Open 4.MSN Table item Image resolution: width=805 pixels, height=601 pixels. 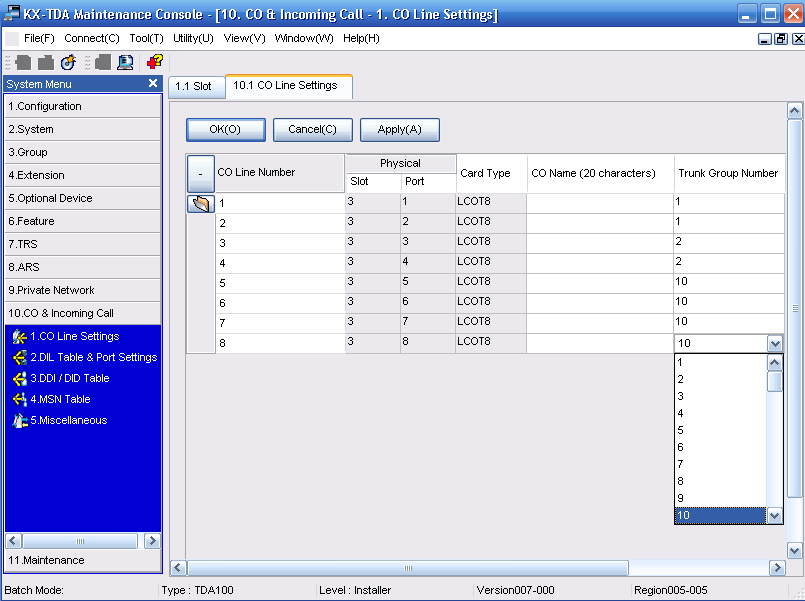coord(60,399)
